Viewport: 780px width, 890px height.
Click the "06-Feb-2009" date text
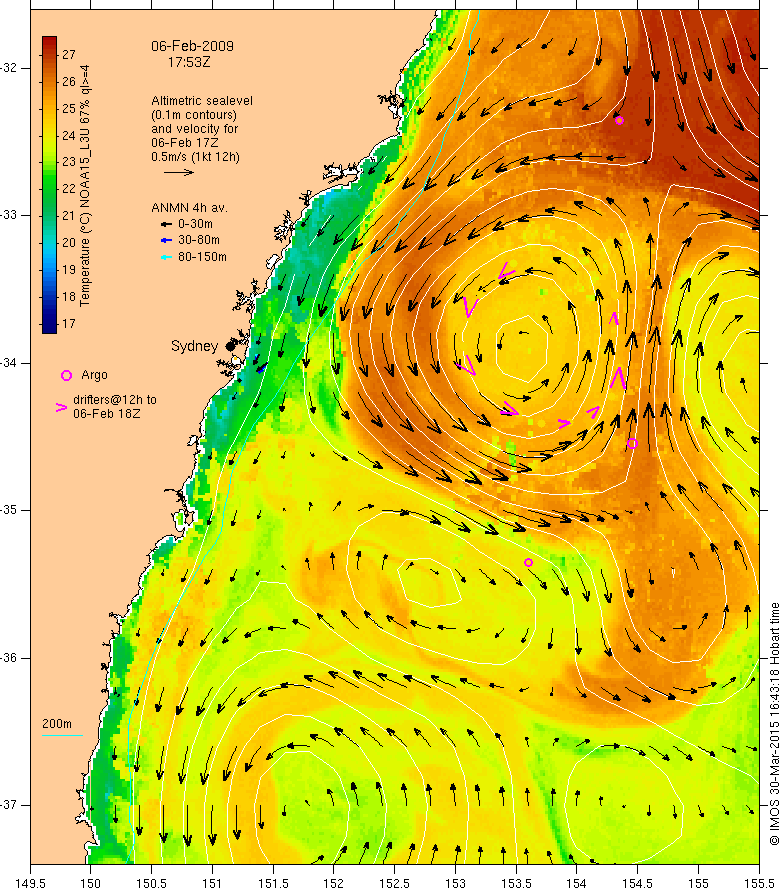pyautogui.click(x=192, y=47)
